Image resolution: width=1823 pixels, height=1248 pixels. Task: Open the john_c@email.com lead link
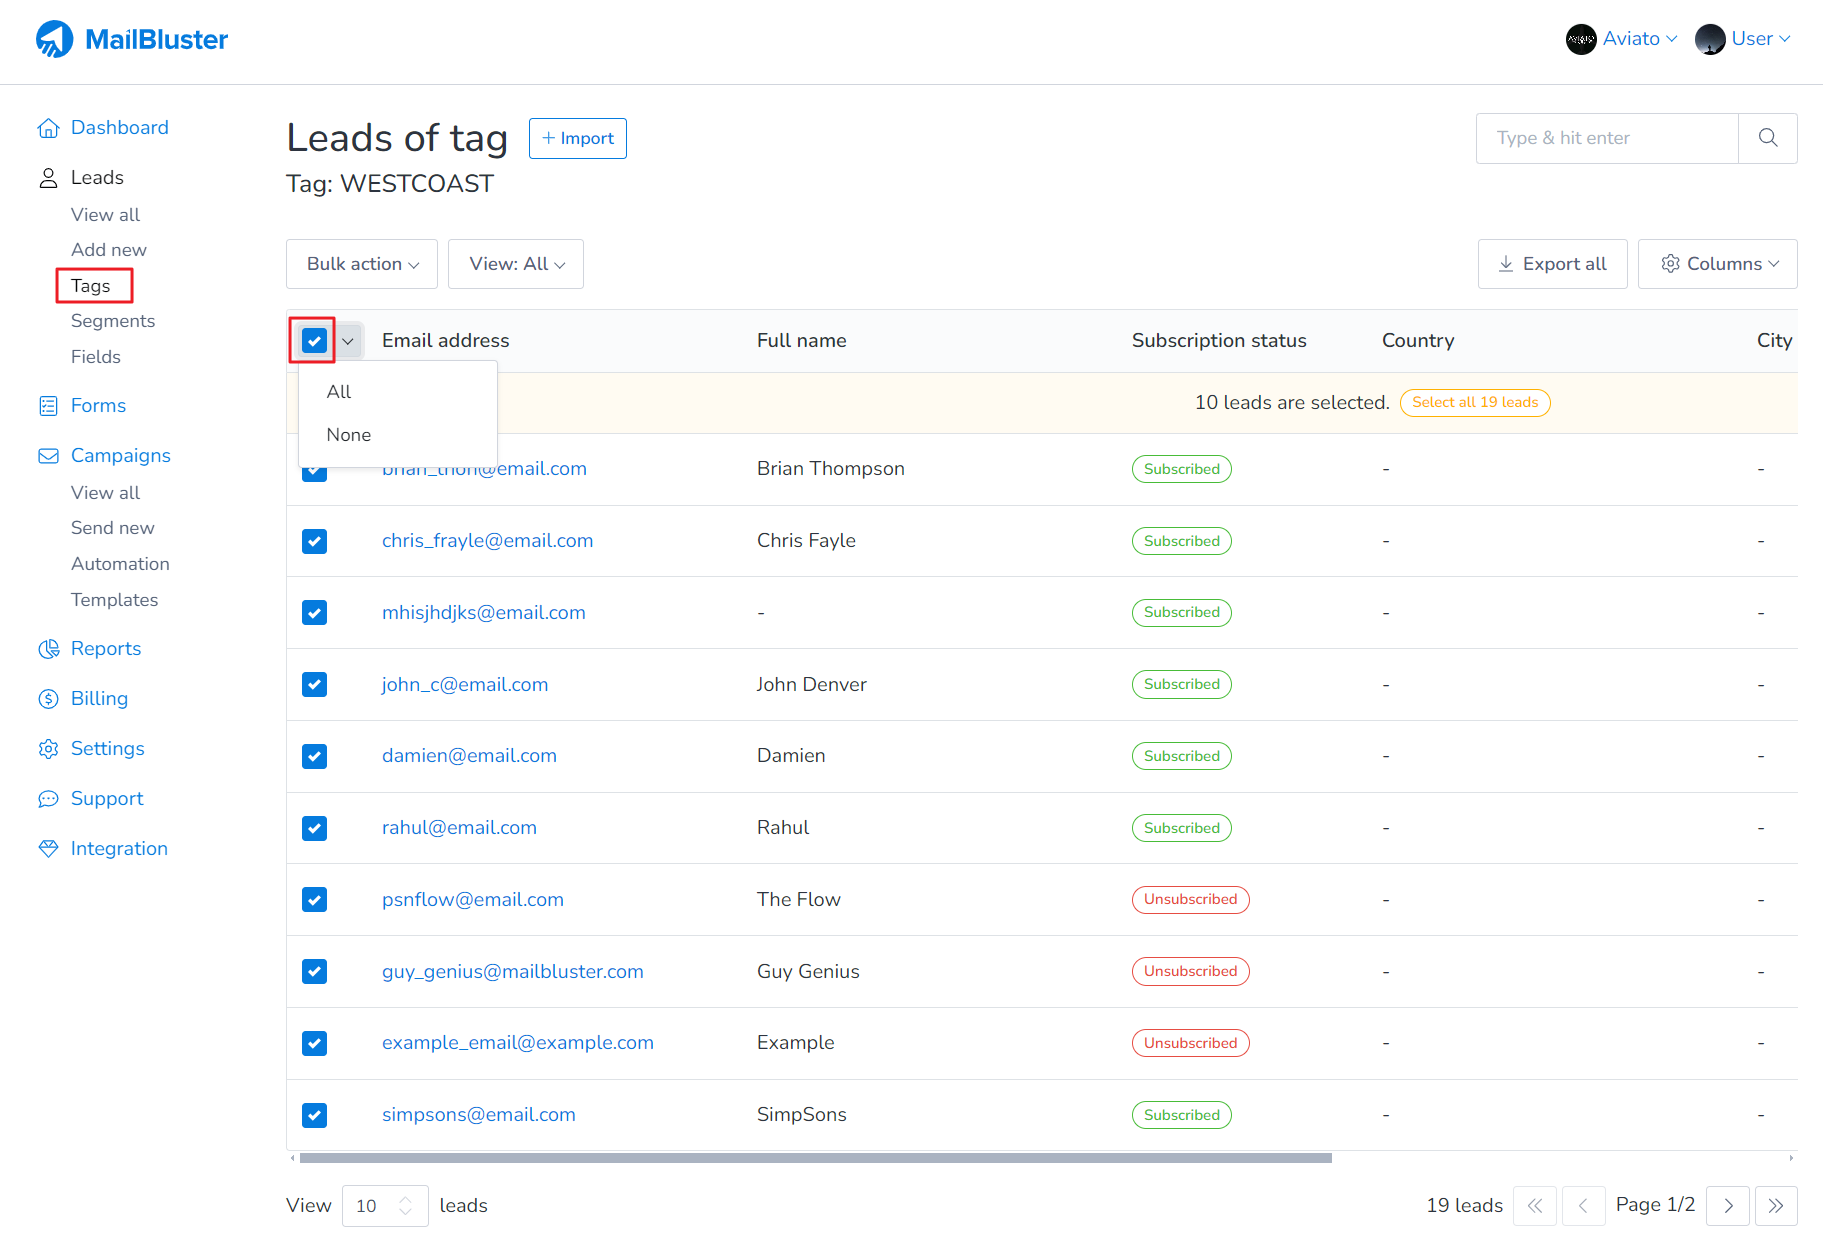(x=464, y=685)
